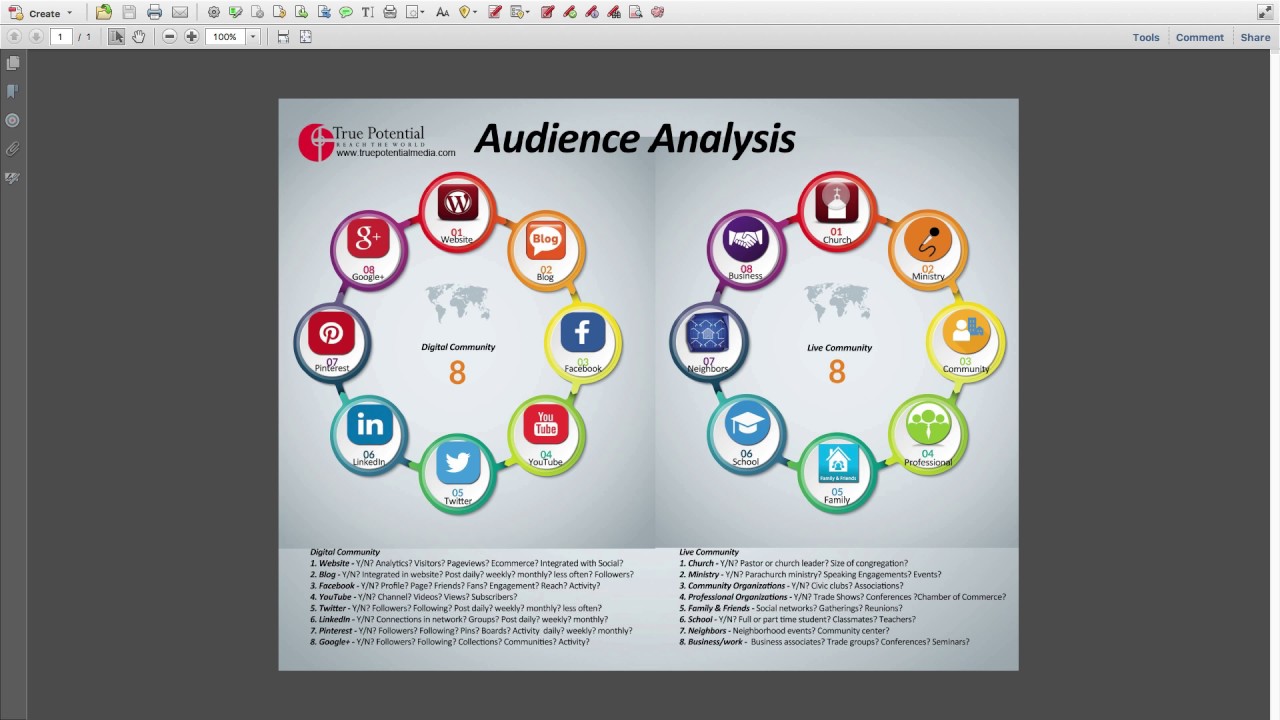Click the Save floppy disk icon
Screen dimensions: 1280x720
(x=129, y=12)
